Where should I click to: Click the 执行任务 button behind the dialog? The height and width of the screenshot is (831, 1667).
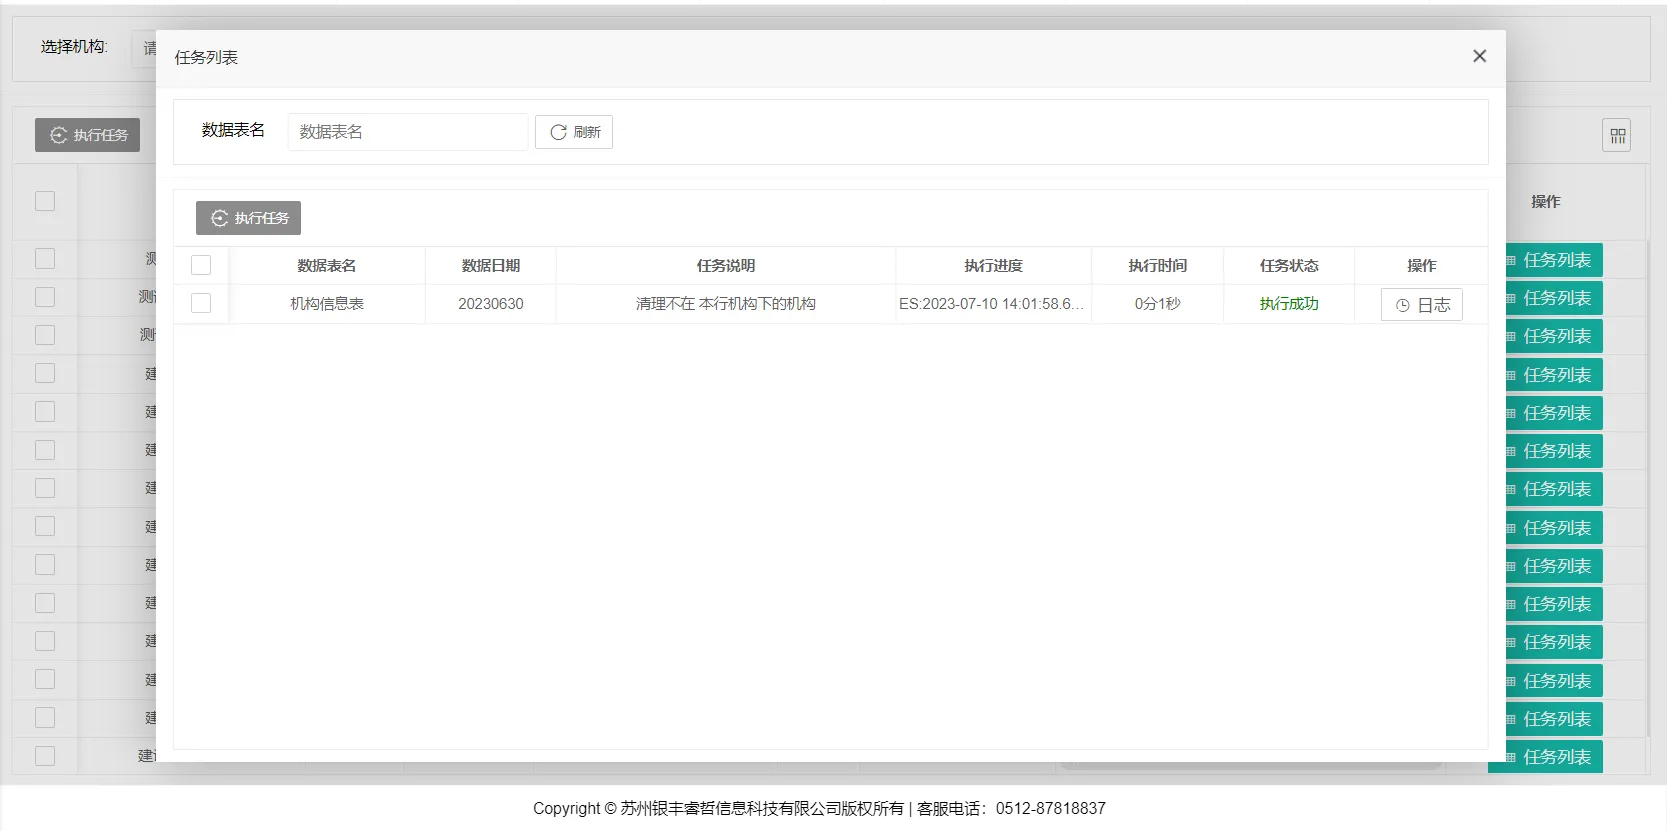(x=88, y=135)
